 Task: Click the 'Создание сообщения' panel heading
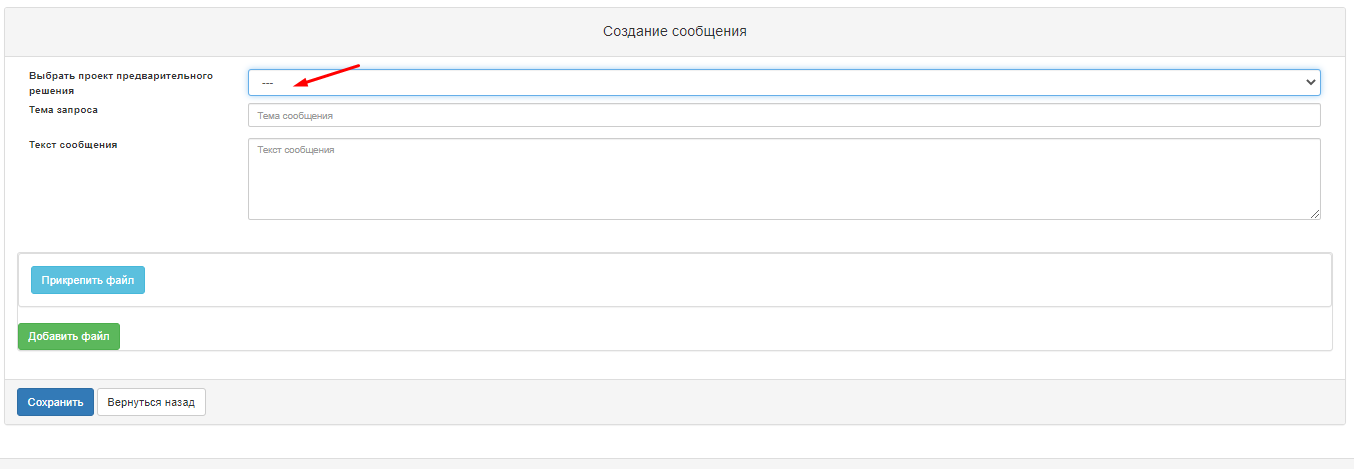675,31
